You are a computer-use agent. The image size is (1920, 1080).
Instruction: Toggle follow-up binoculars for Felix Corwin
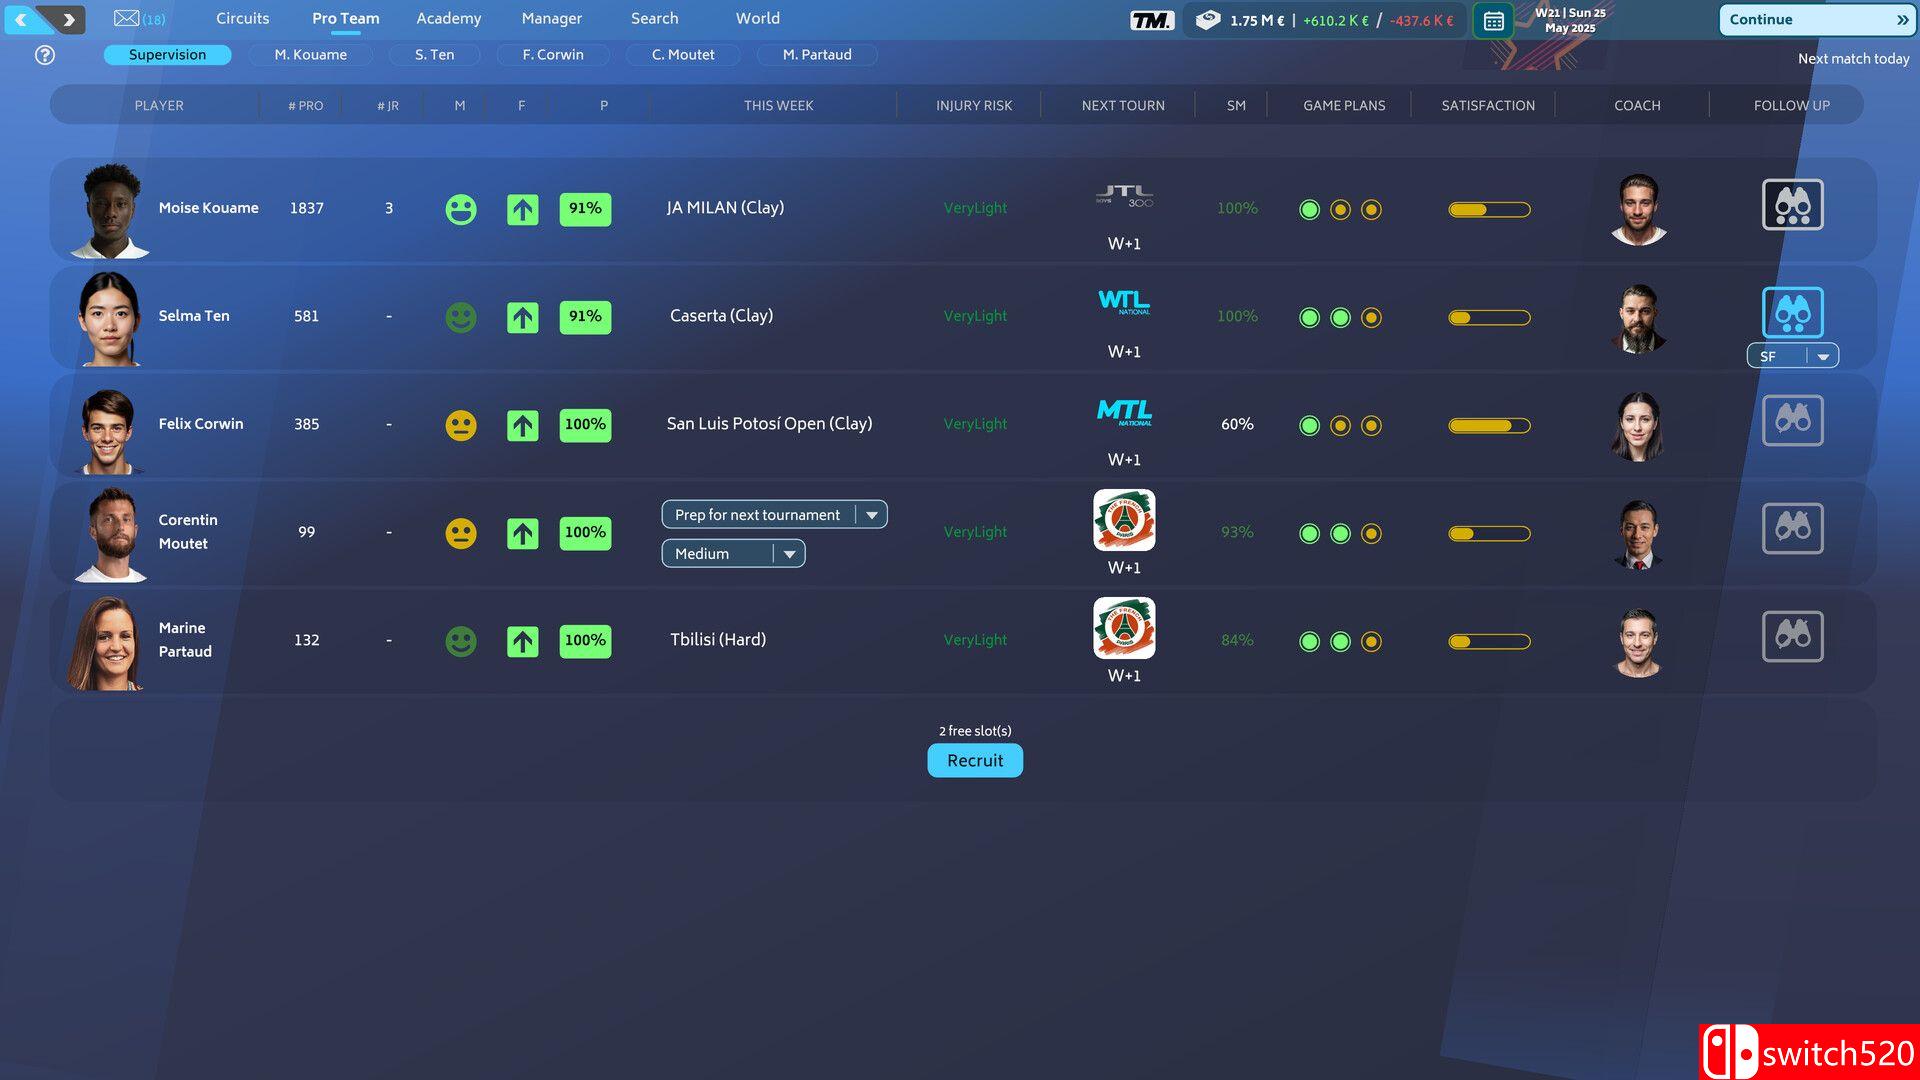point(1792,421)
